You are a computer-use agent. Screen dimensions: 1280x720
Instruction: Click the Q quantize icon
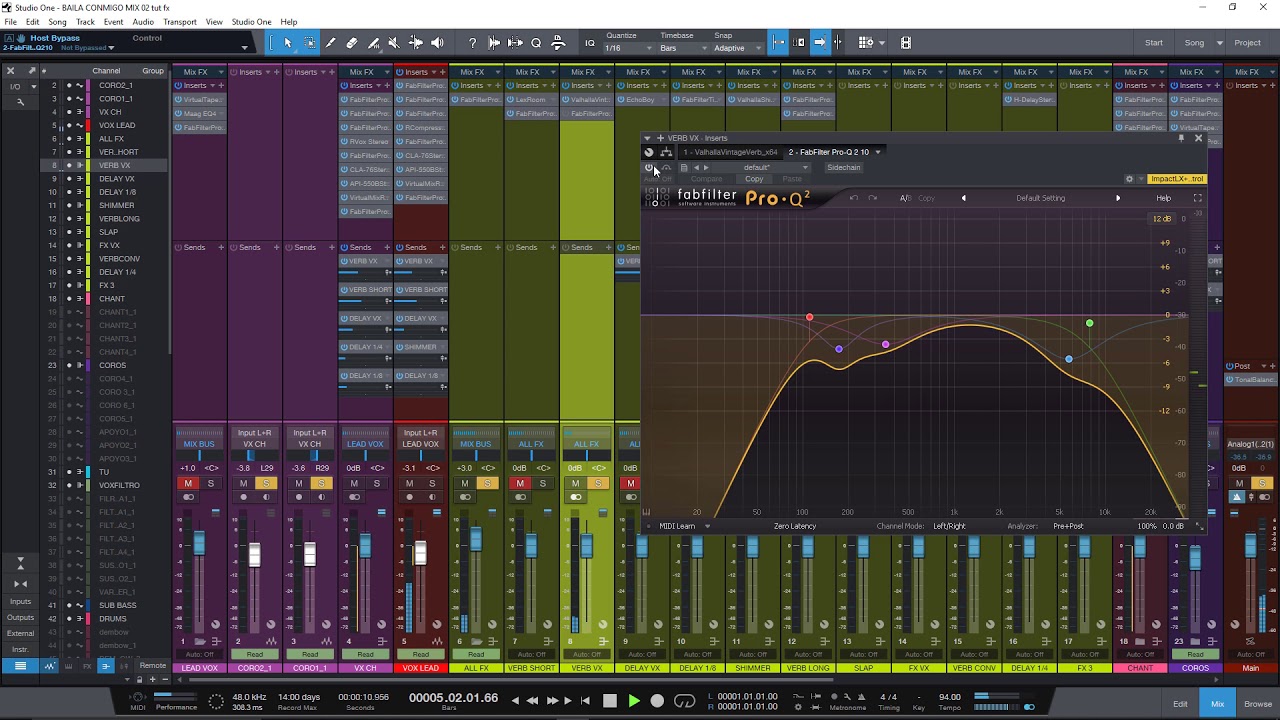click(536, 43)
